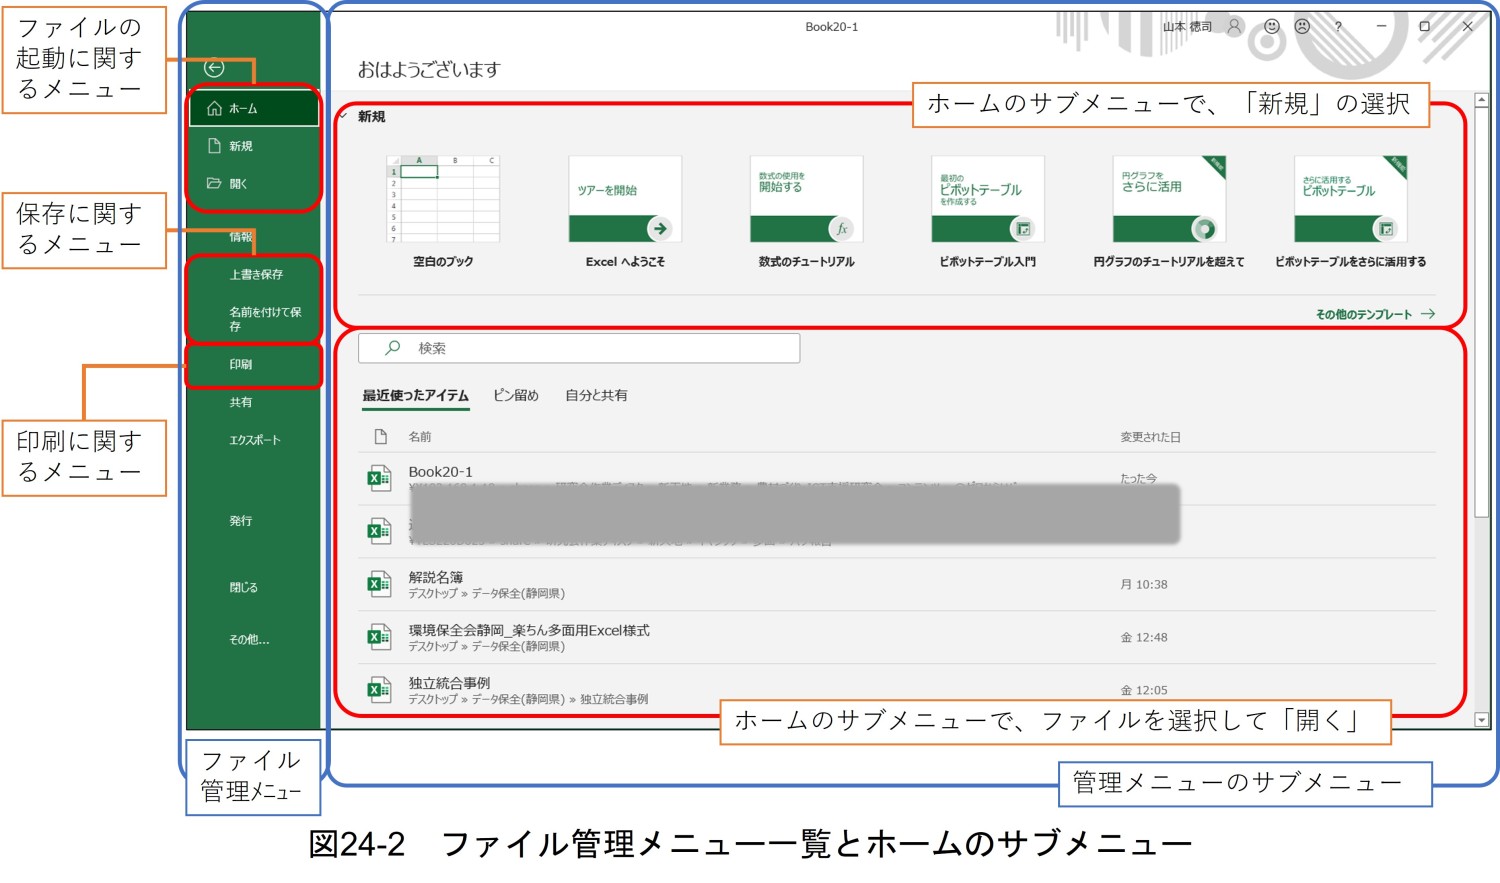Click the 新規 new document icon
Viewport: 1500px width, 883px height.
click(214, 146)
